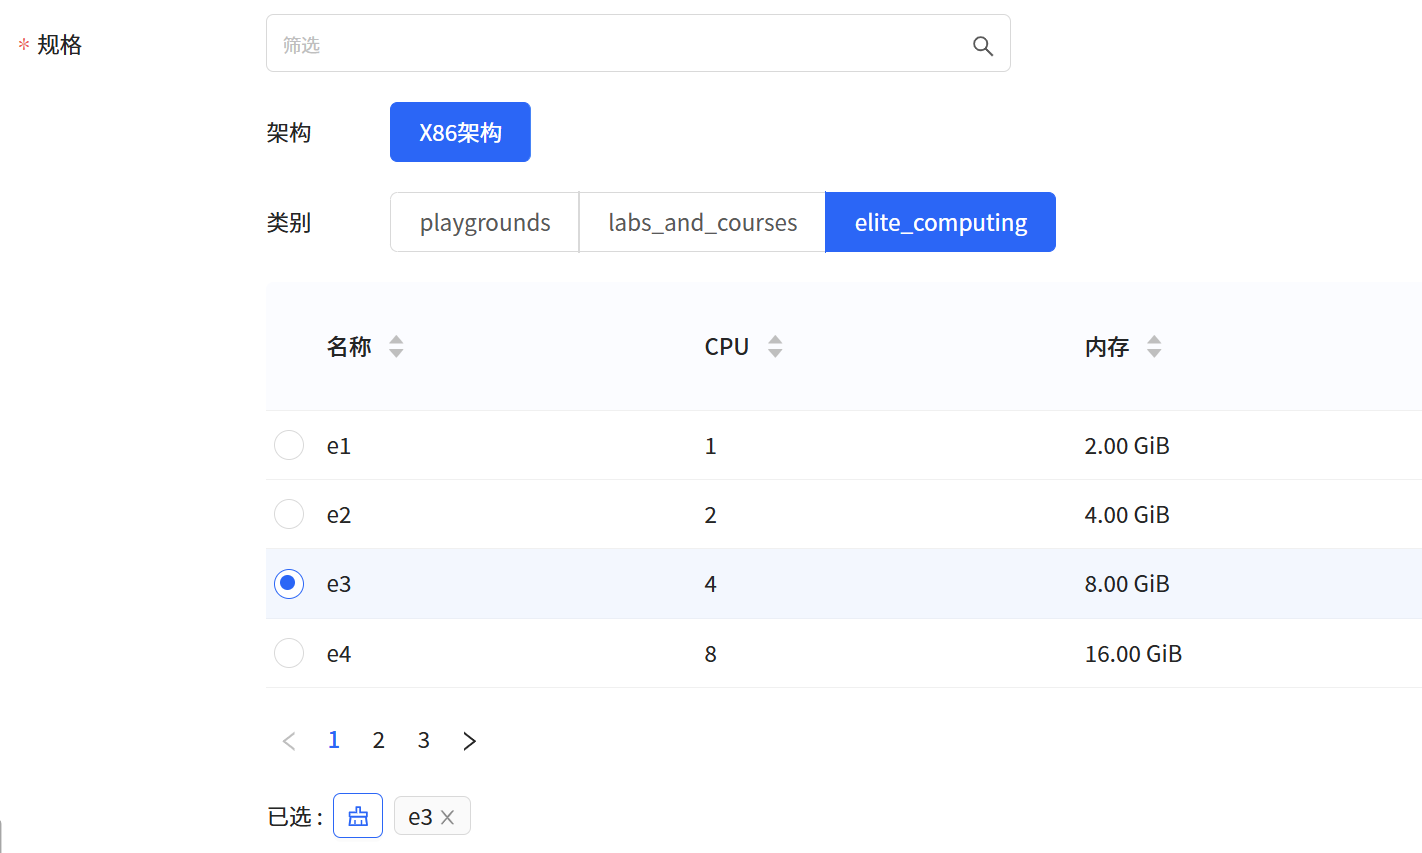Select the e1 radio button
The height and width of the screenshot is (853, 1422).
289,445
